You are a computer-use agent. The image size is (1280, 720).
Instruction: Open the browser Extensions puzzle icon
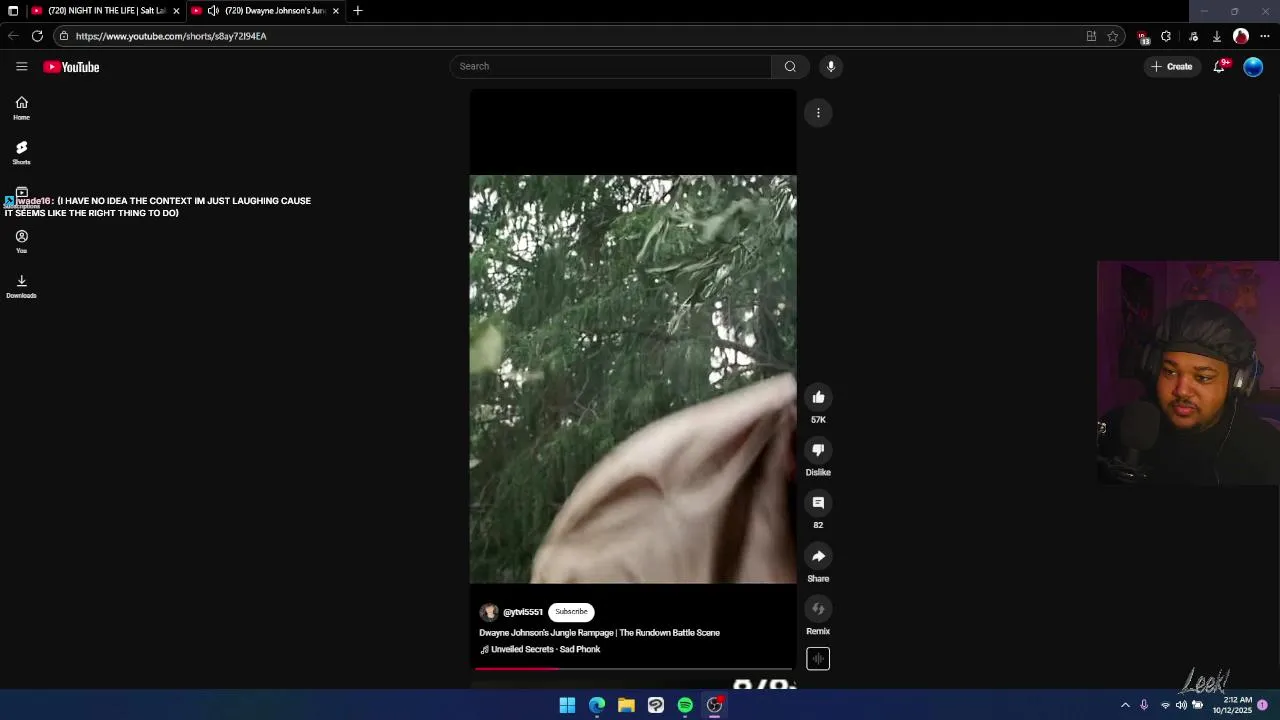point(1166,36)
